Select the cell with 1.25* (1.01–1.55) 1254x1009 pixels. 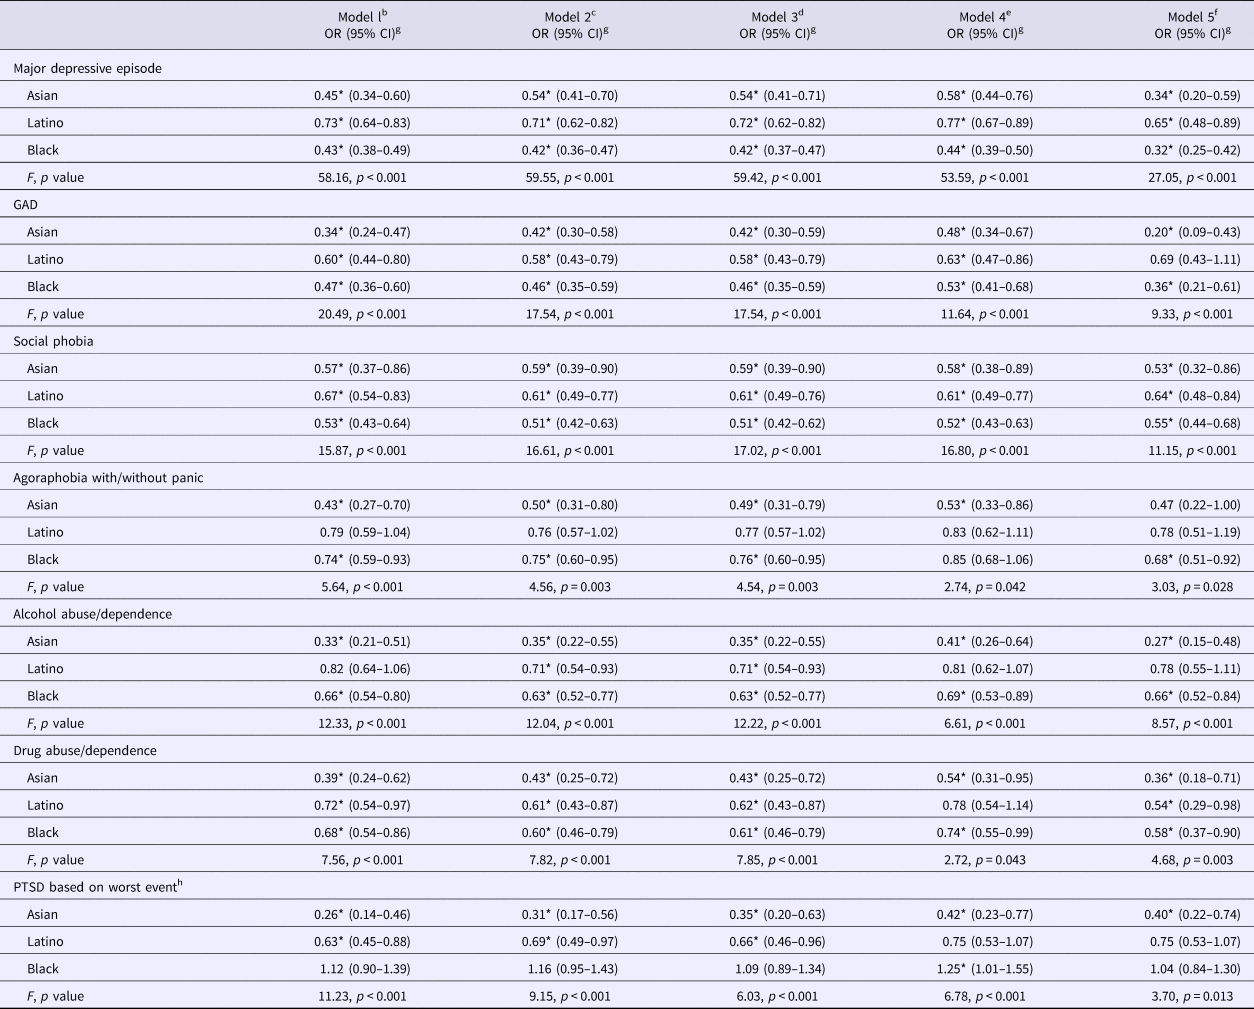point(984,969)
